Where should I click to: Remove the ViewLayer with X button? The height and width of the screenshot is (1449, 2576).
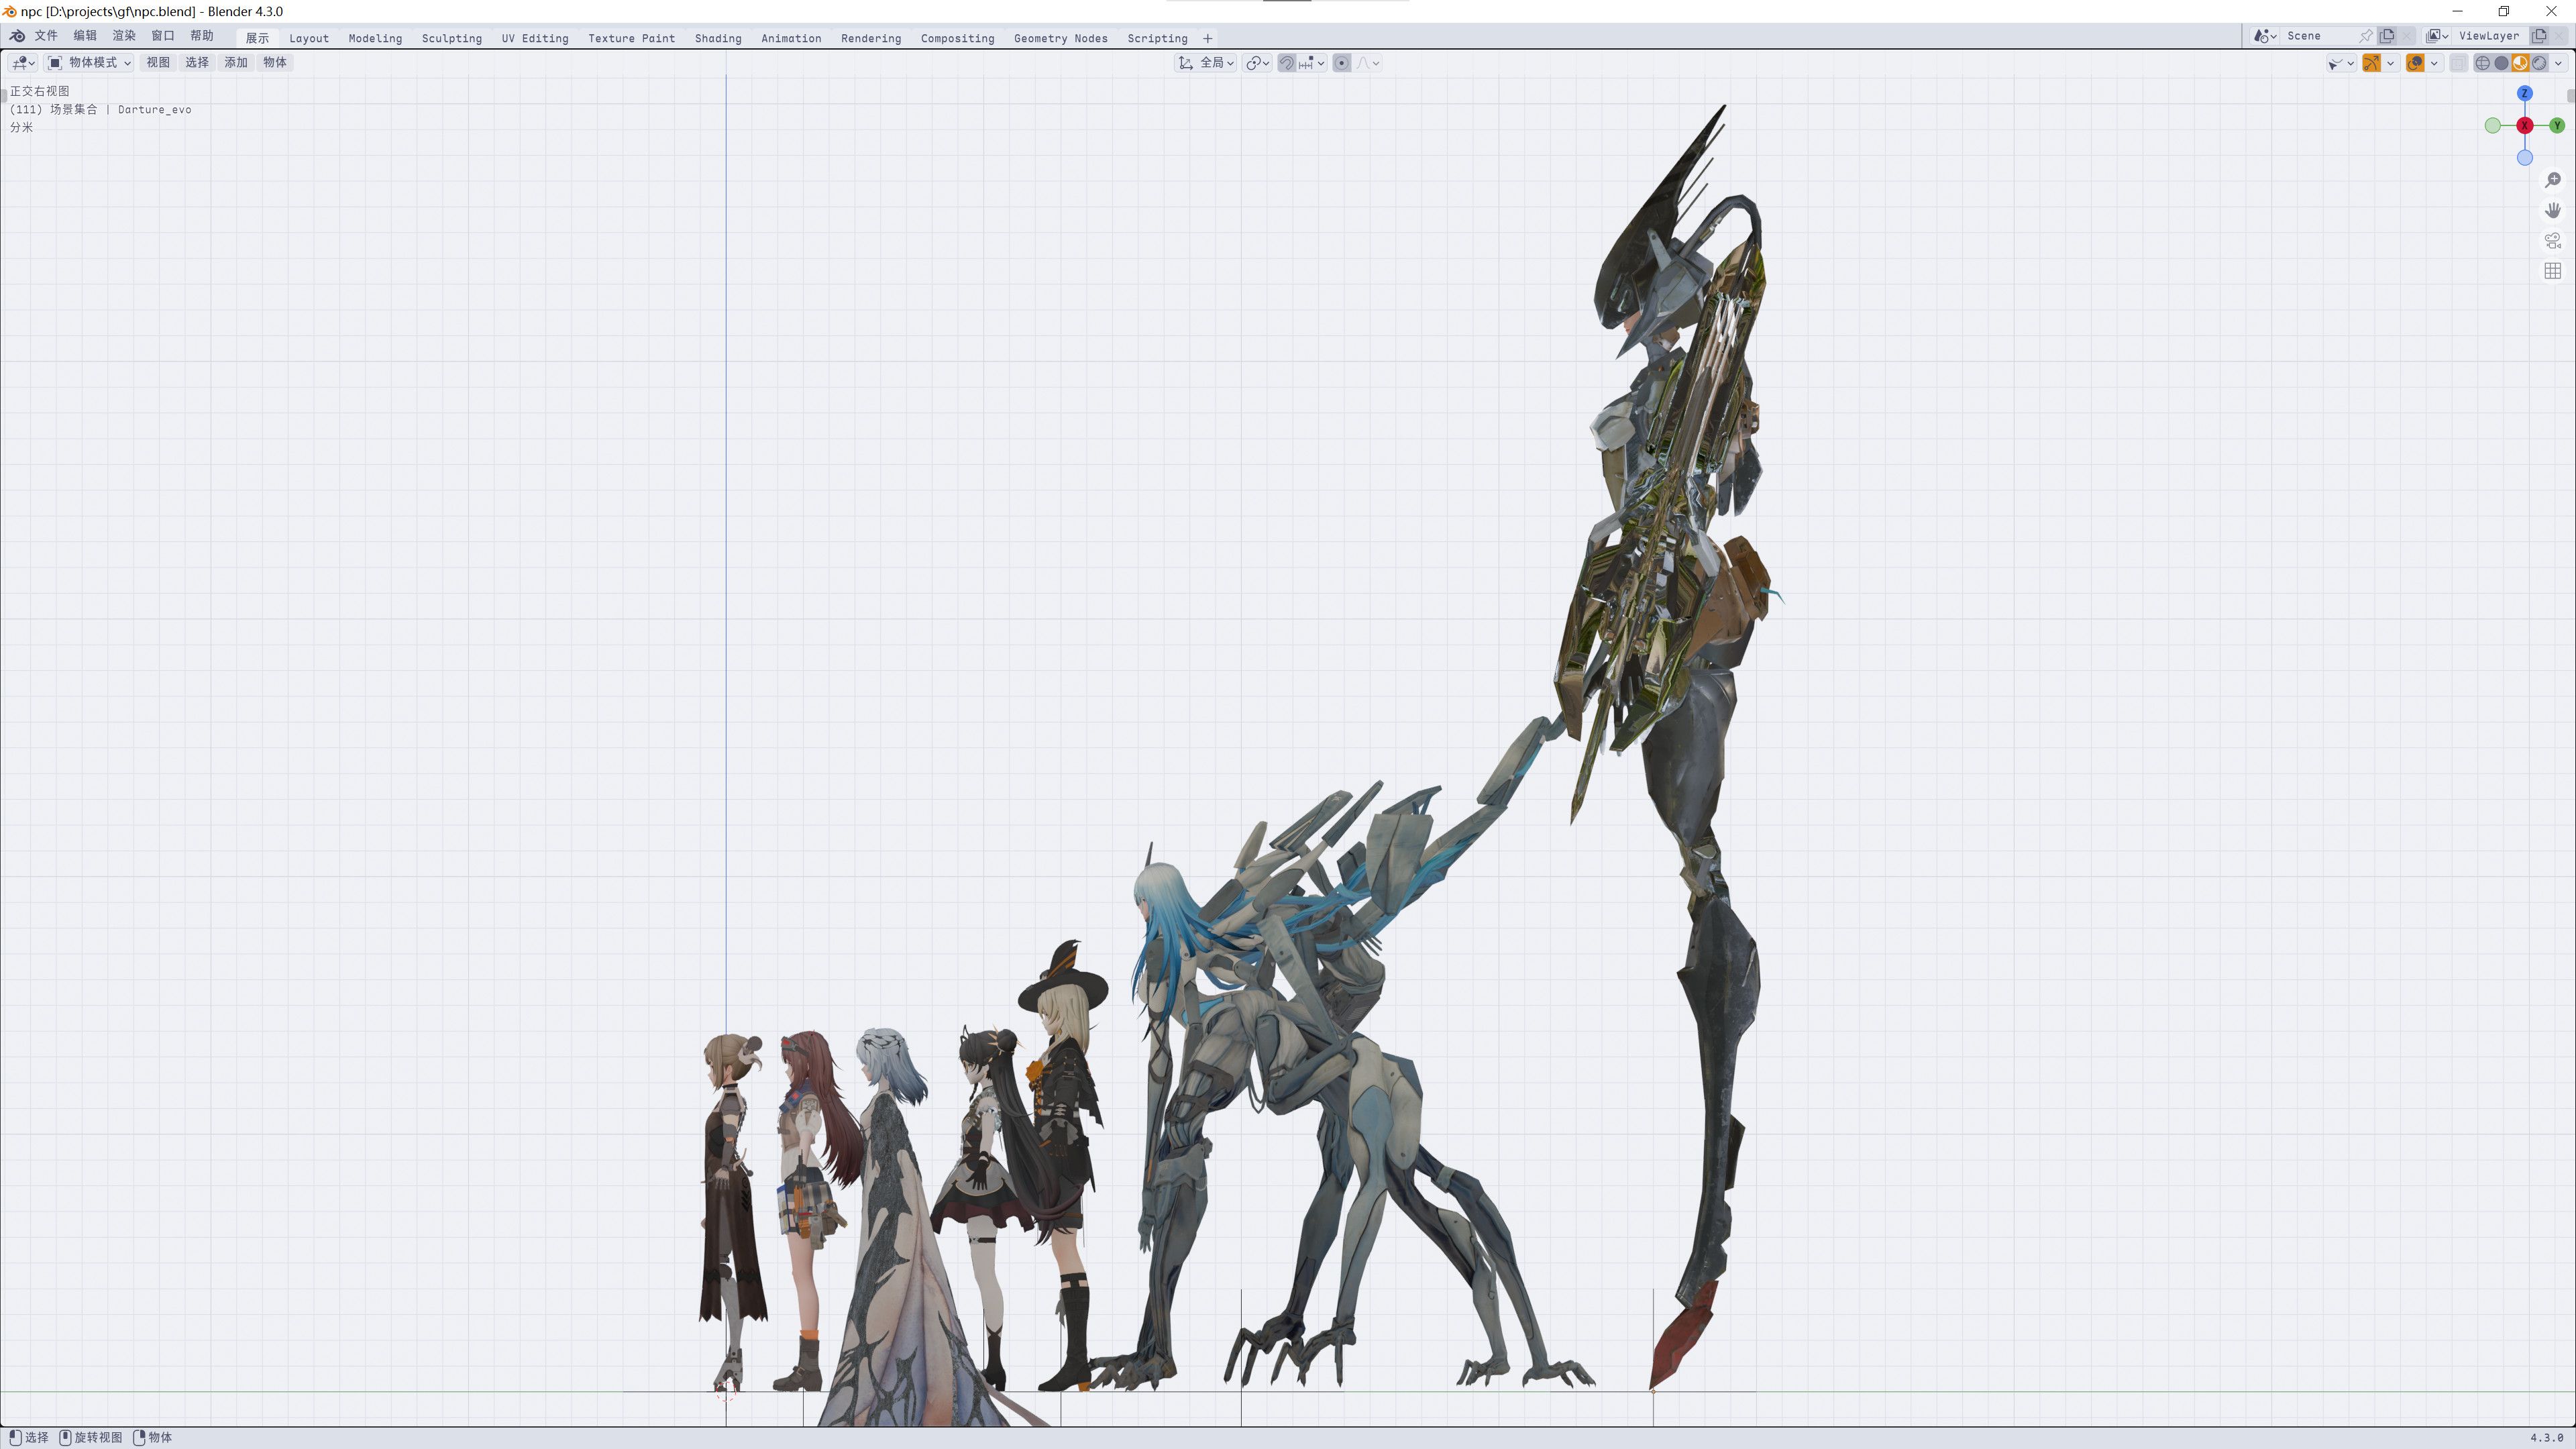coord(2559,36)
